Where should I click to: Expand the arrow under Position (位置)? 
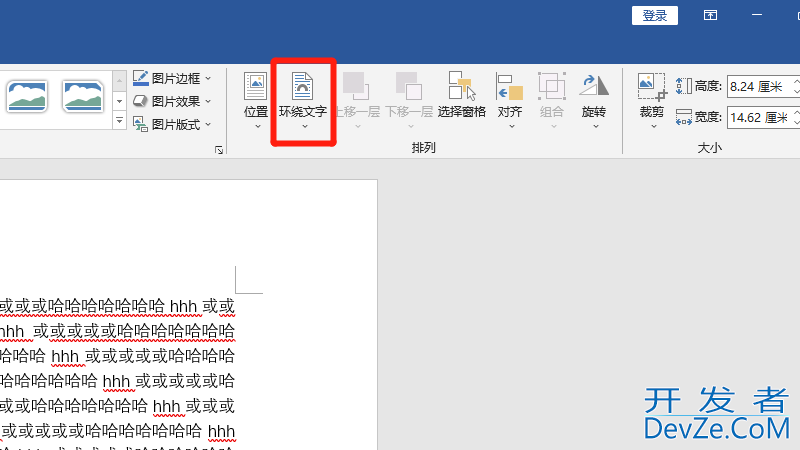(258, 126)
